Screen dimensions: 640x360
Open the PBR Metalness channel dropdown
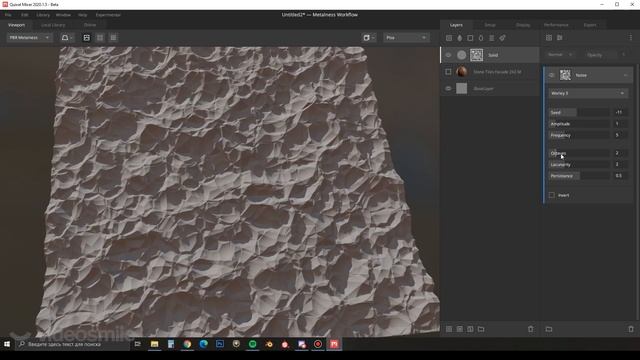pos(29,38)
